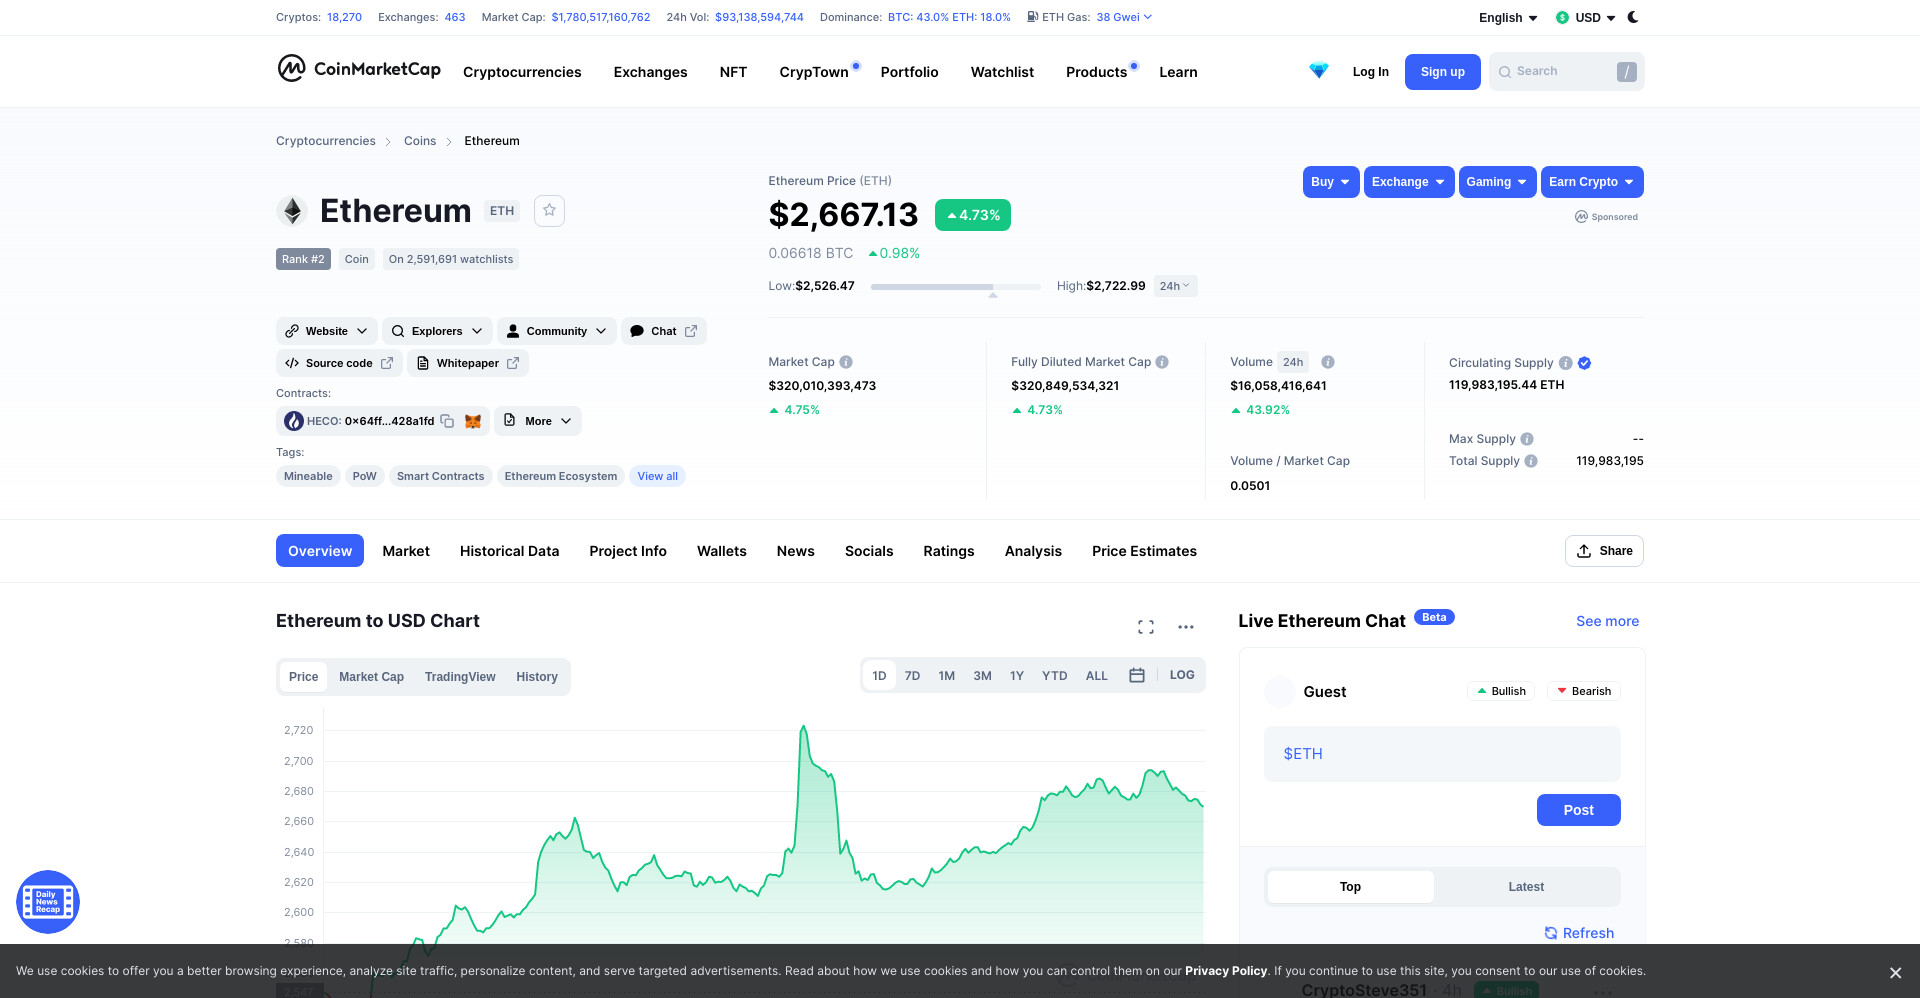1920x998 pixels.
Task: Open the Project Info tab
Action: point(628,551)
